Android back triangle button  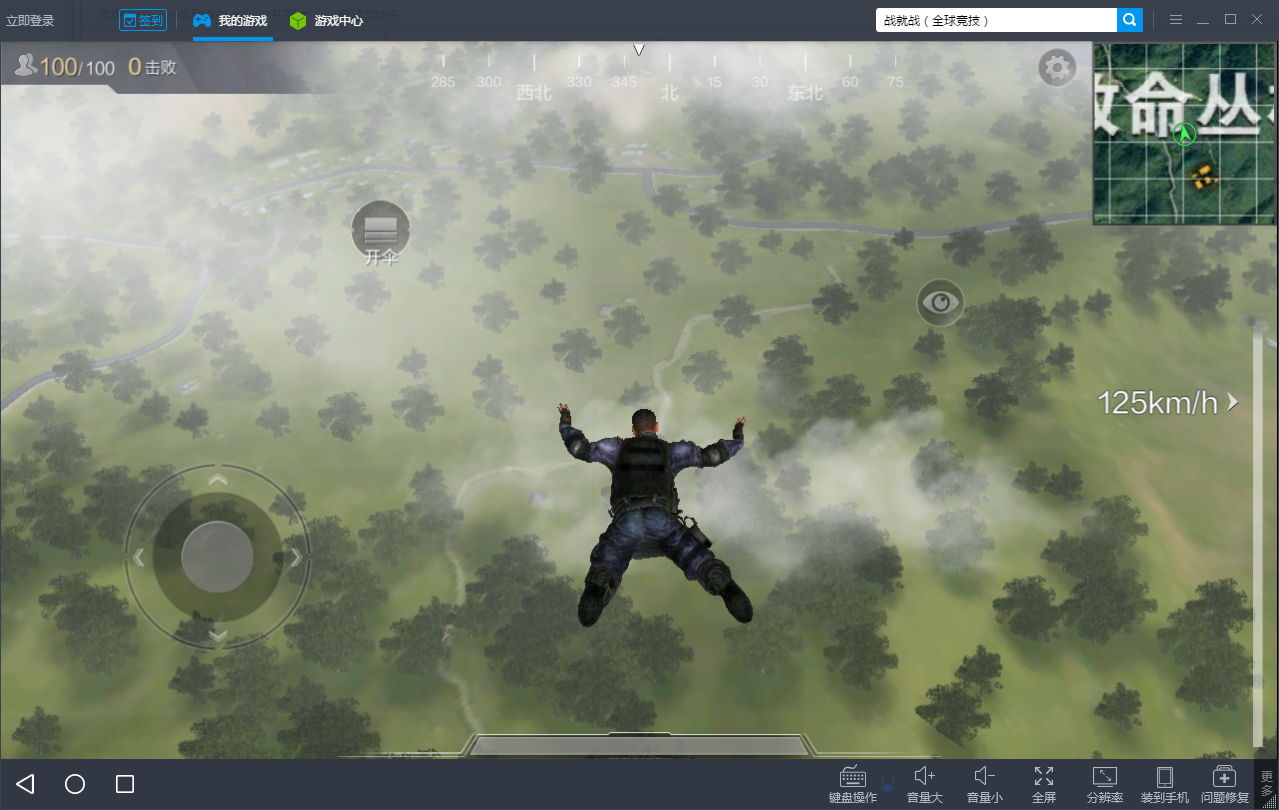[26, 784]
